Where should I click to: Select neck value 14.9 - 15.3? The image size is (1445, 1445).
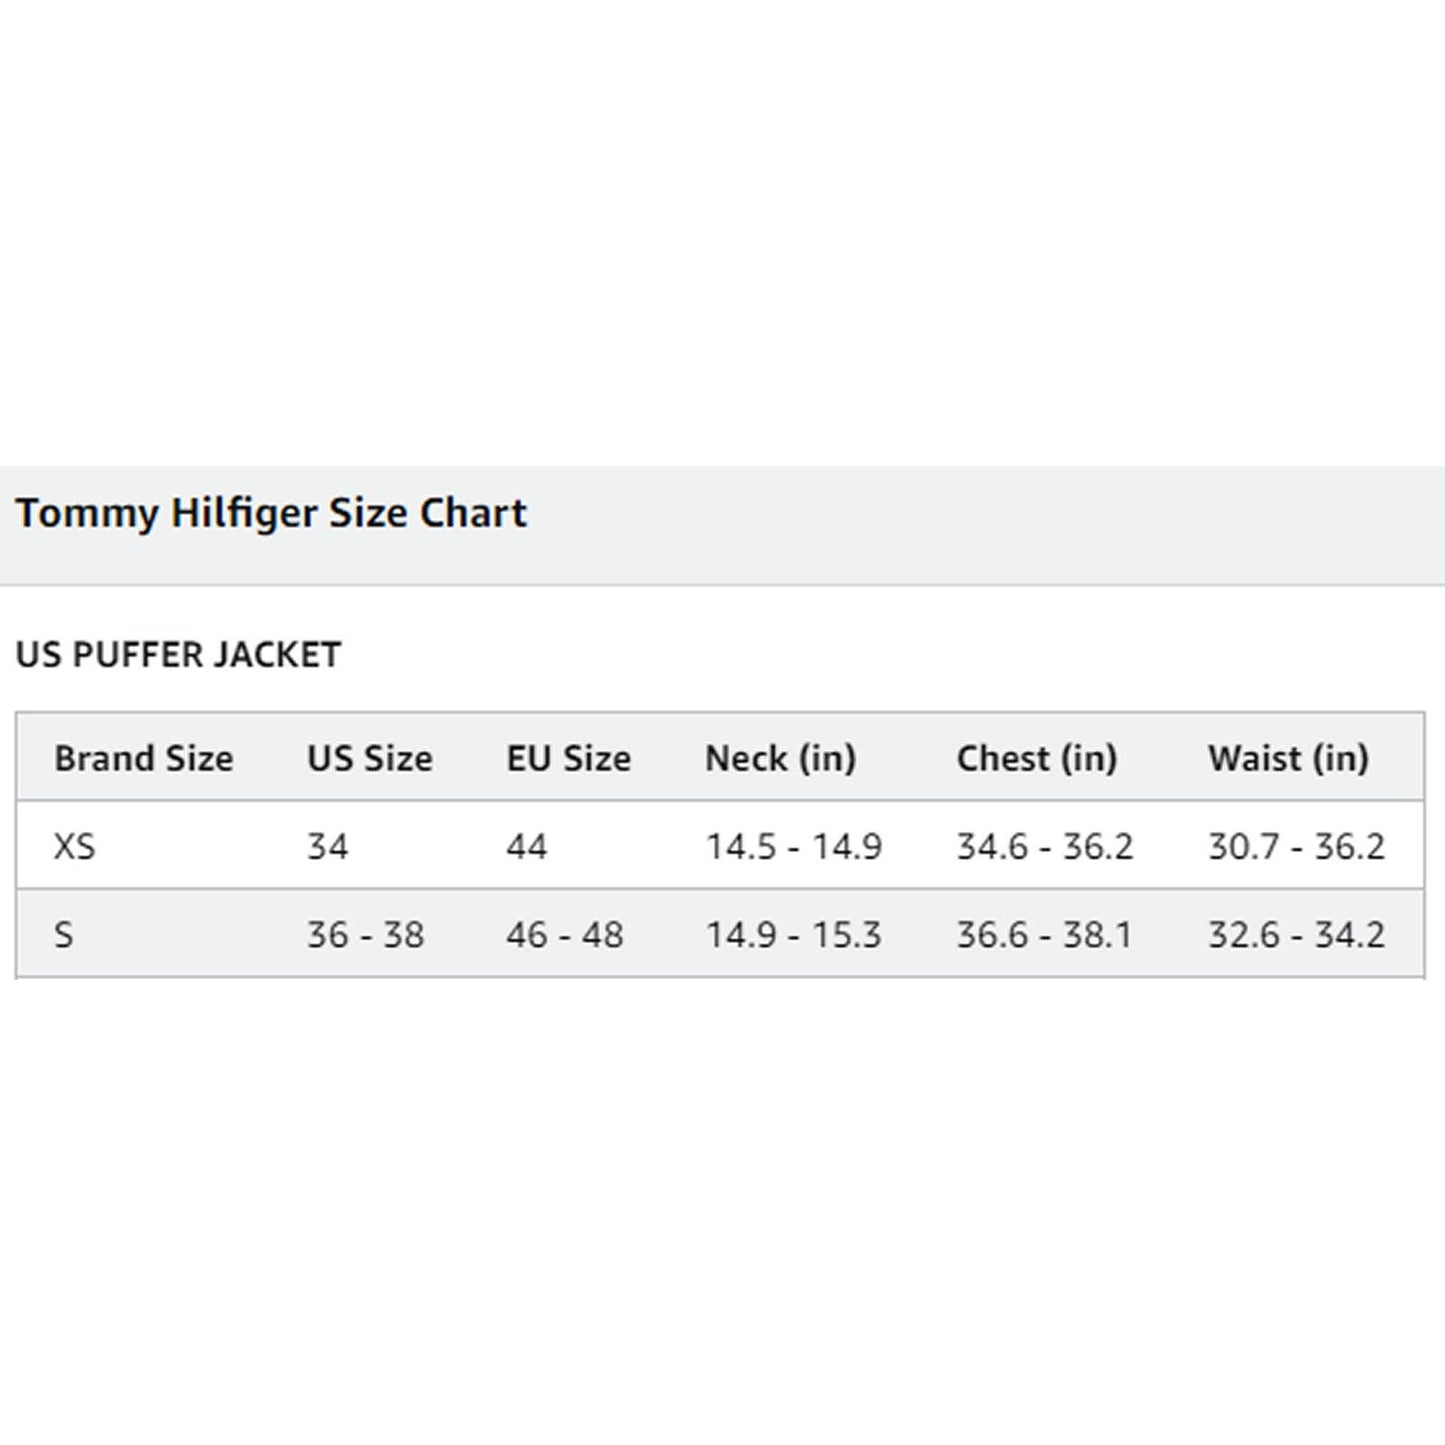[x=794, y=935]
